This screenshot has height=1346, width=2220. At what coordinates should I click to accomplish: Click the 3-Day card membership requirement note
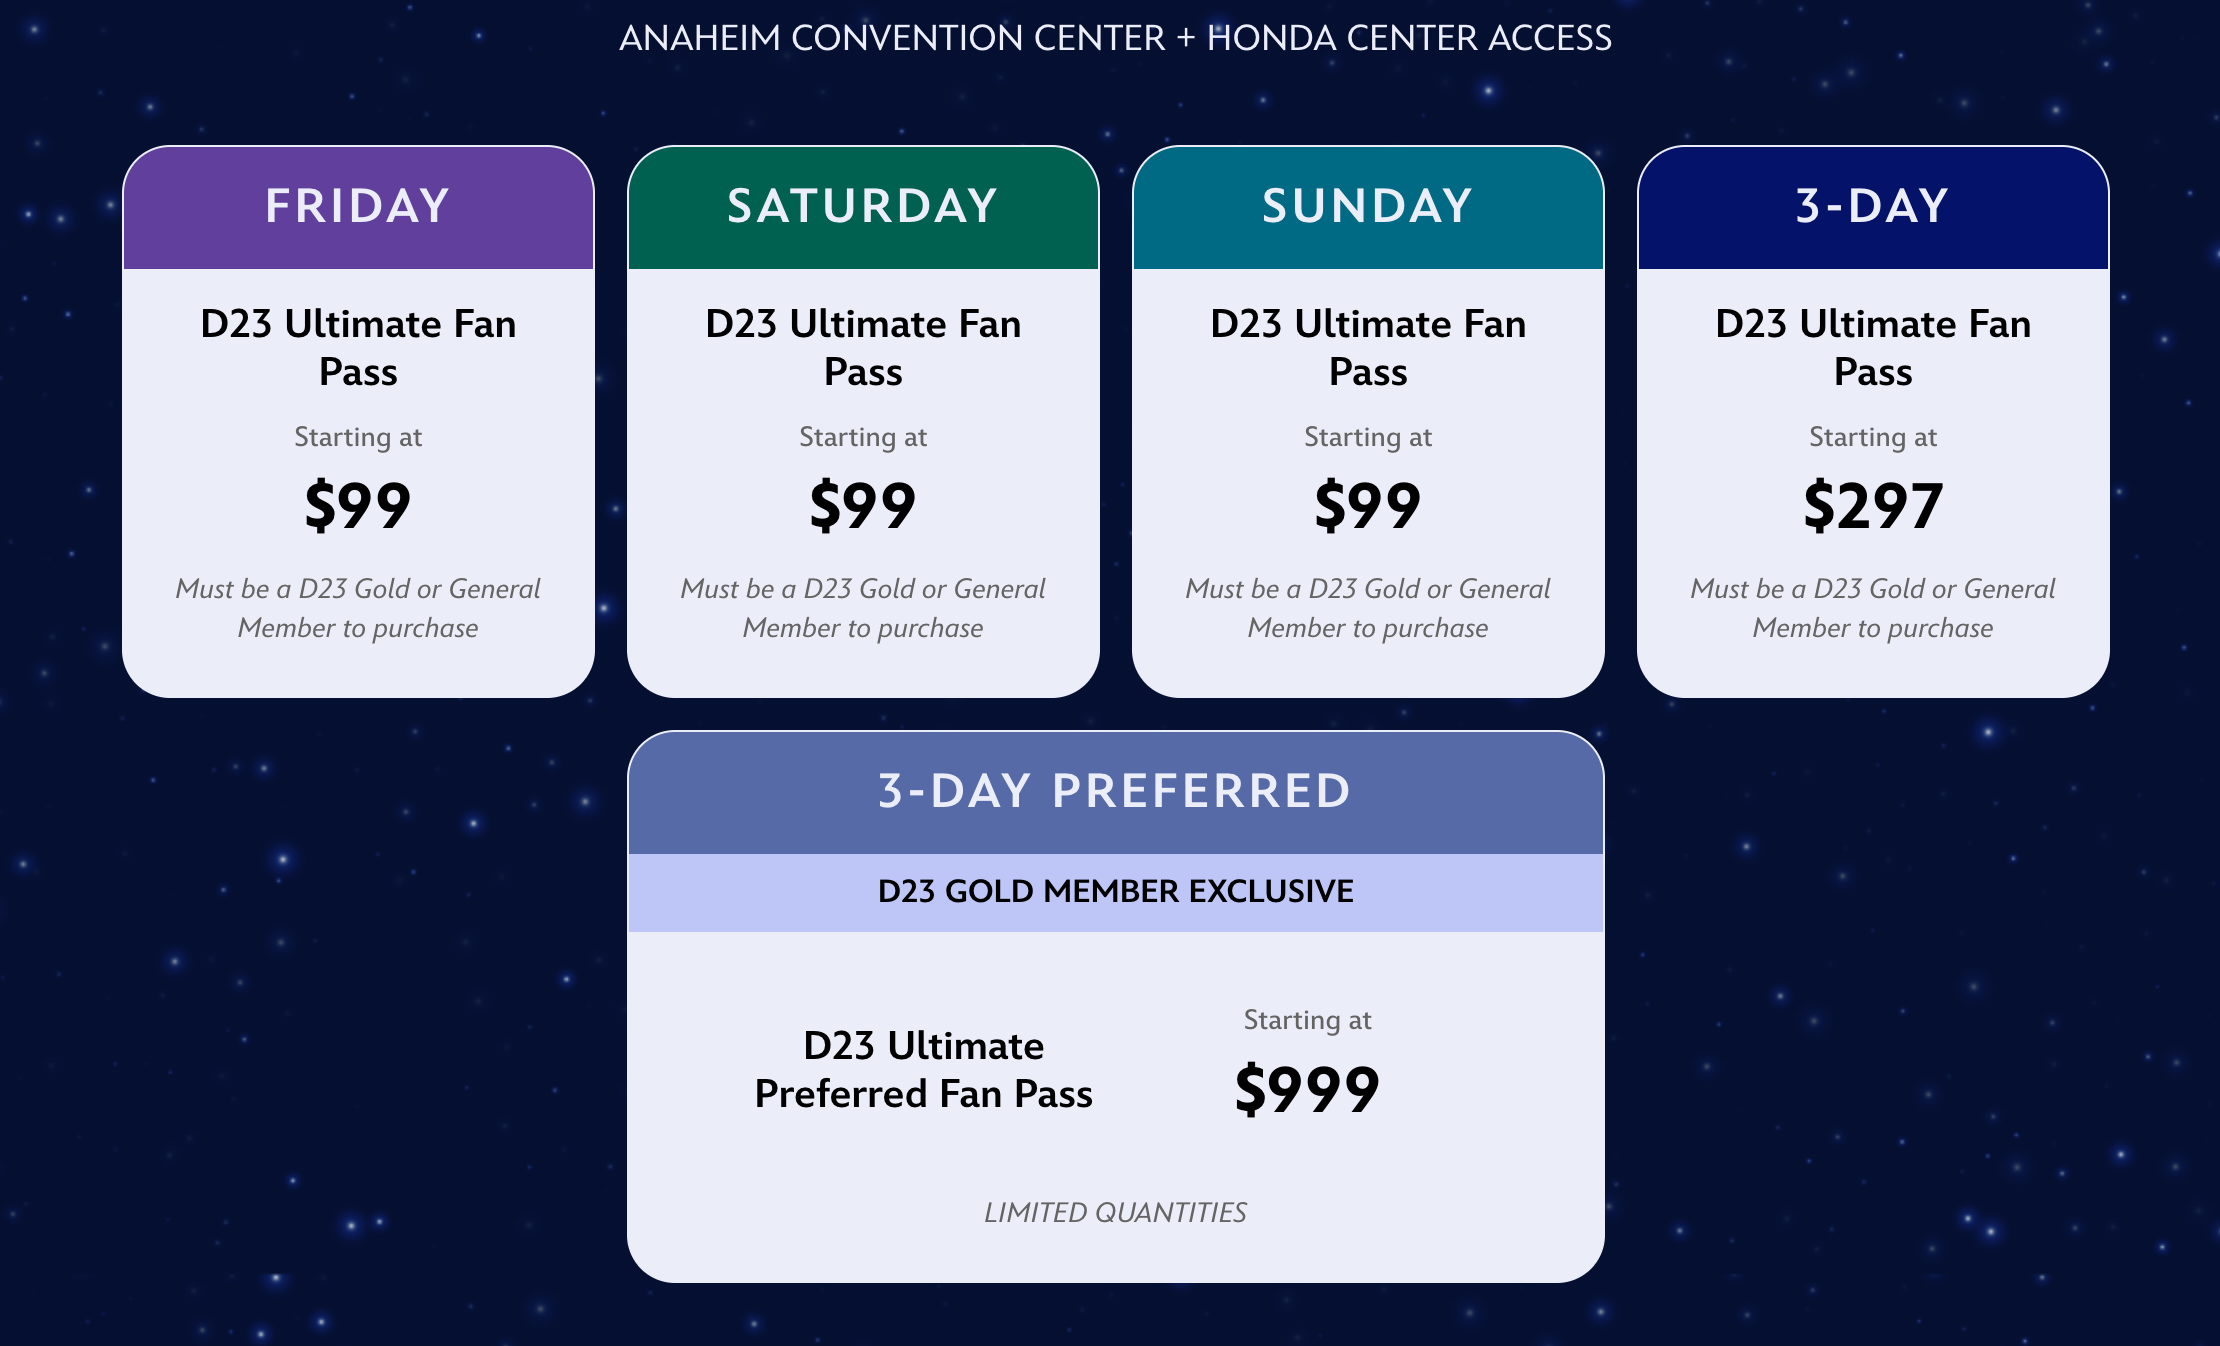click(x=1873, y=608)
